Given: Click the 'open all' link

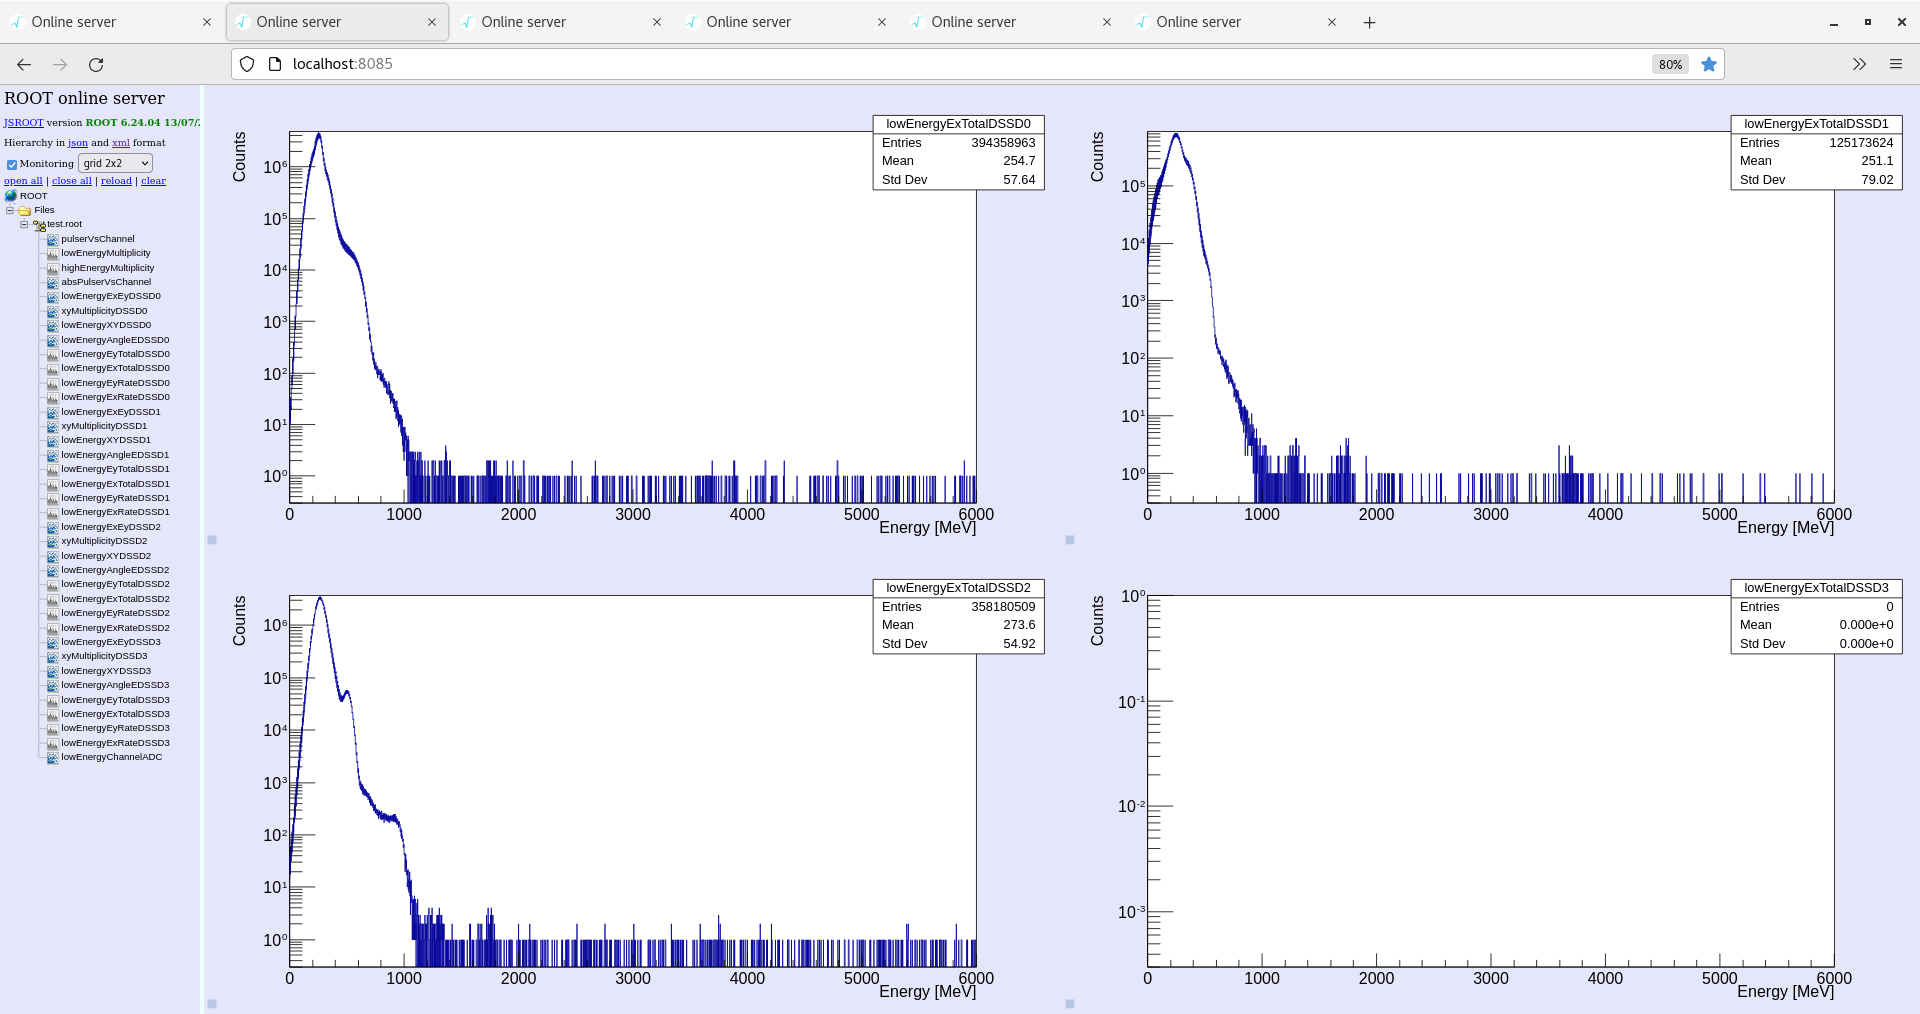Looking at the screenshot, I should pyautogui.click(x=23, y=181).
